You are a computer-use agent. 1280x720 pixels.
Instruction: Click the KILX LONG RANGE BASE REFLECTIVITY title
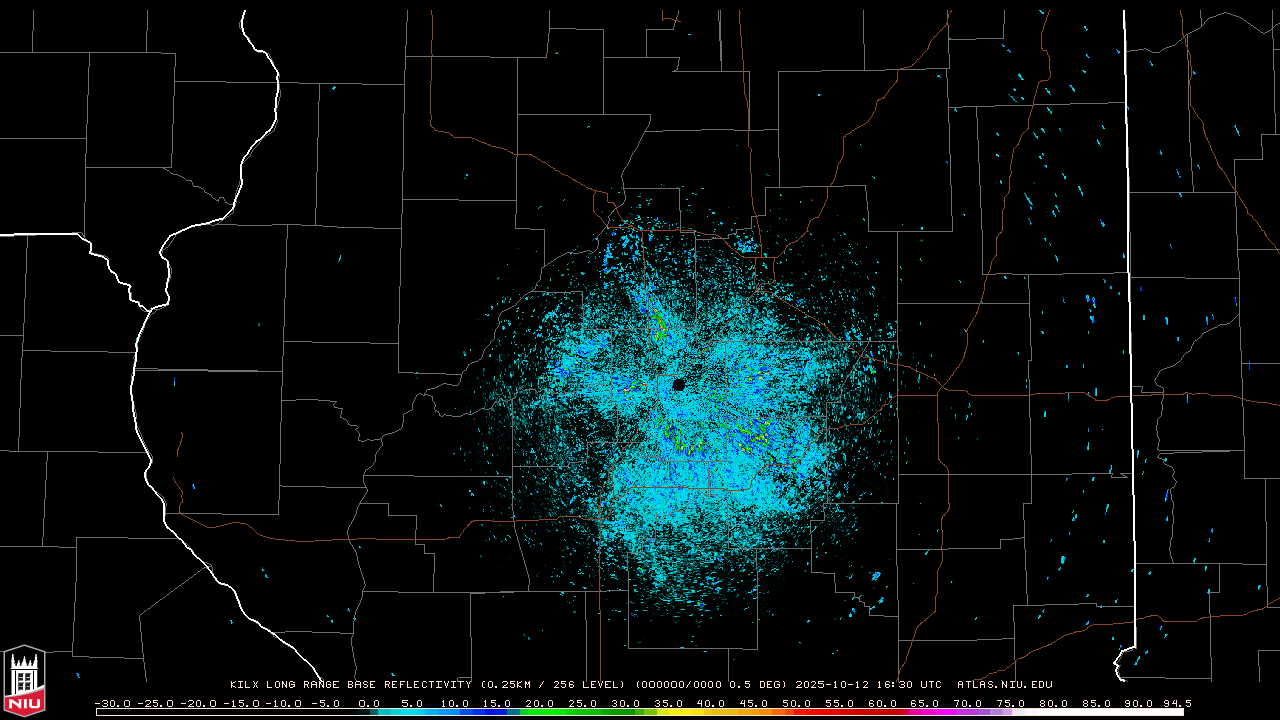(x=350, y=685)
